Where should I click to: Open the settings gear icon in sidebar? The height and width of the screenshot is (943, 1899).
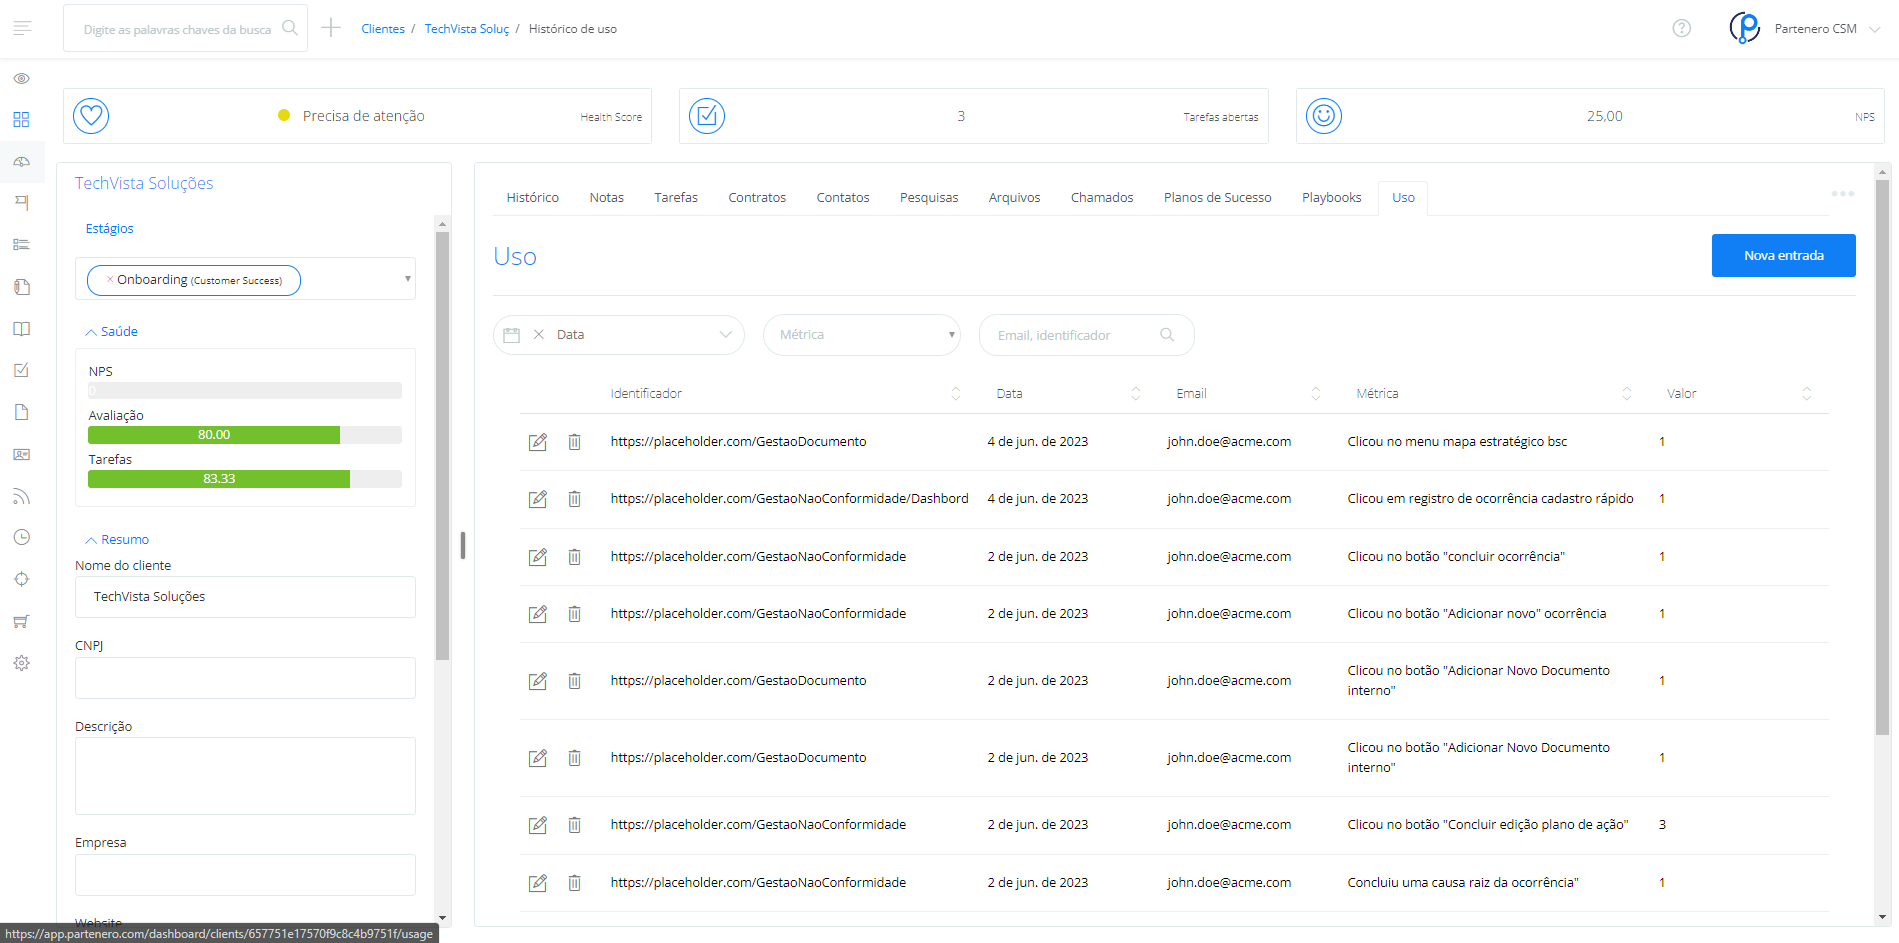[21, 663]
